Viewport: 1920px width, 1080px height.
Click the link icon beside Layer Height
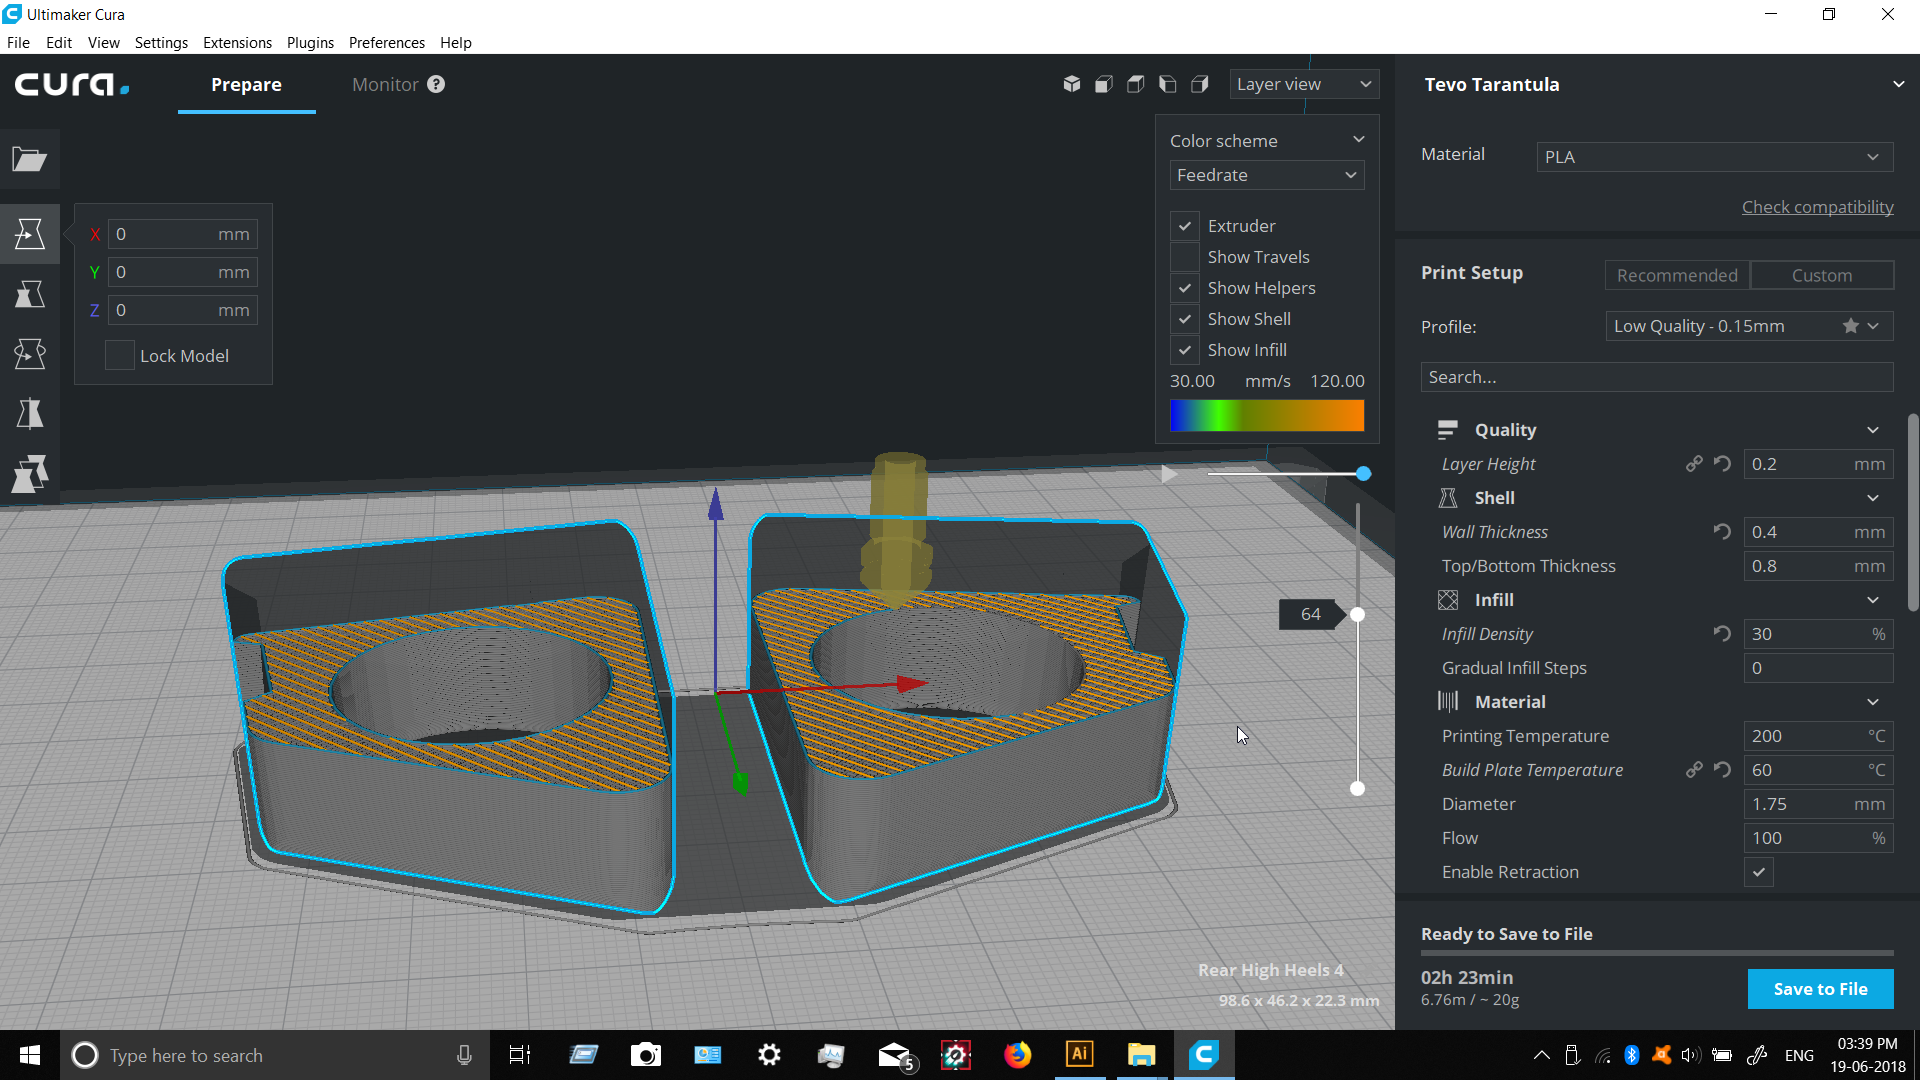click(1694, 464)
